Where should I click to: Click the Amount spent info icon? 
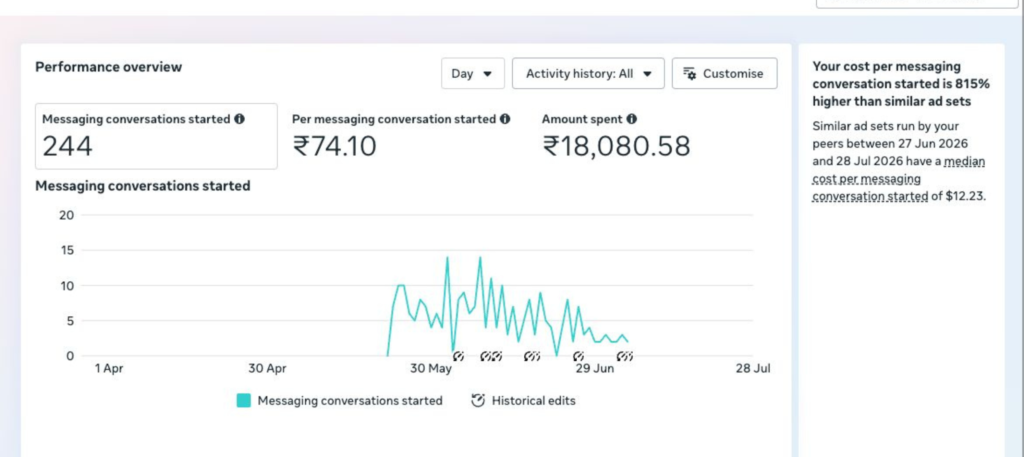coord(632,119)
